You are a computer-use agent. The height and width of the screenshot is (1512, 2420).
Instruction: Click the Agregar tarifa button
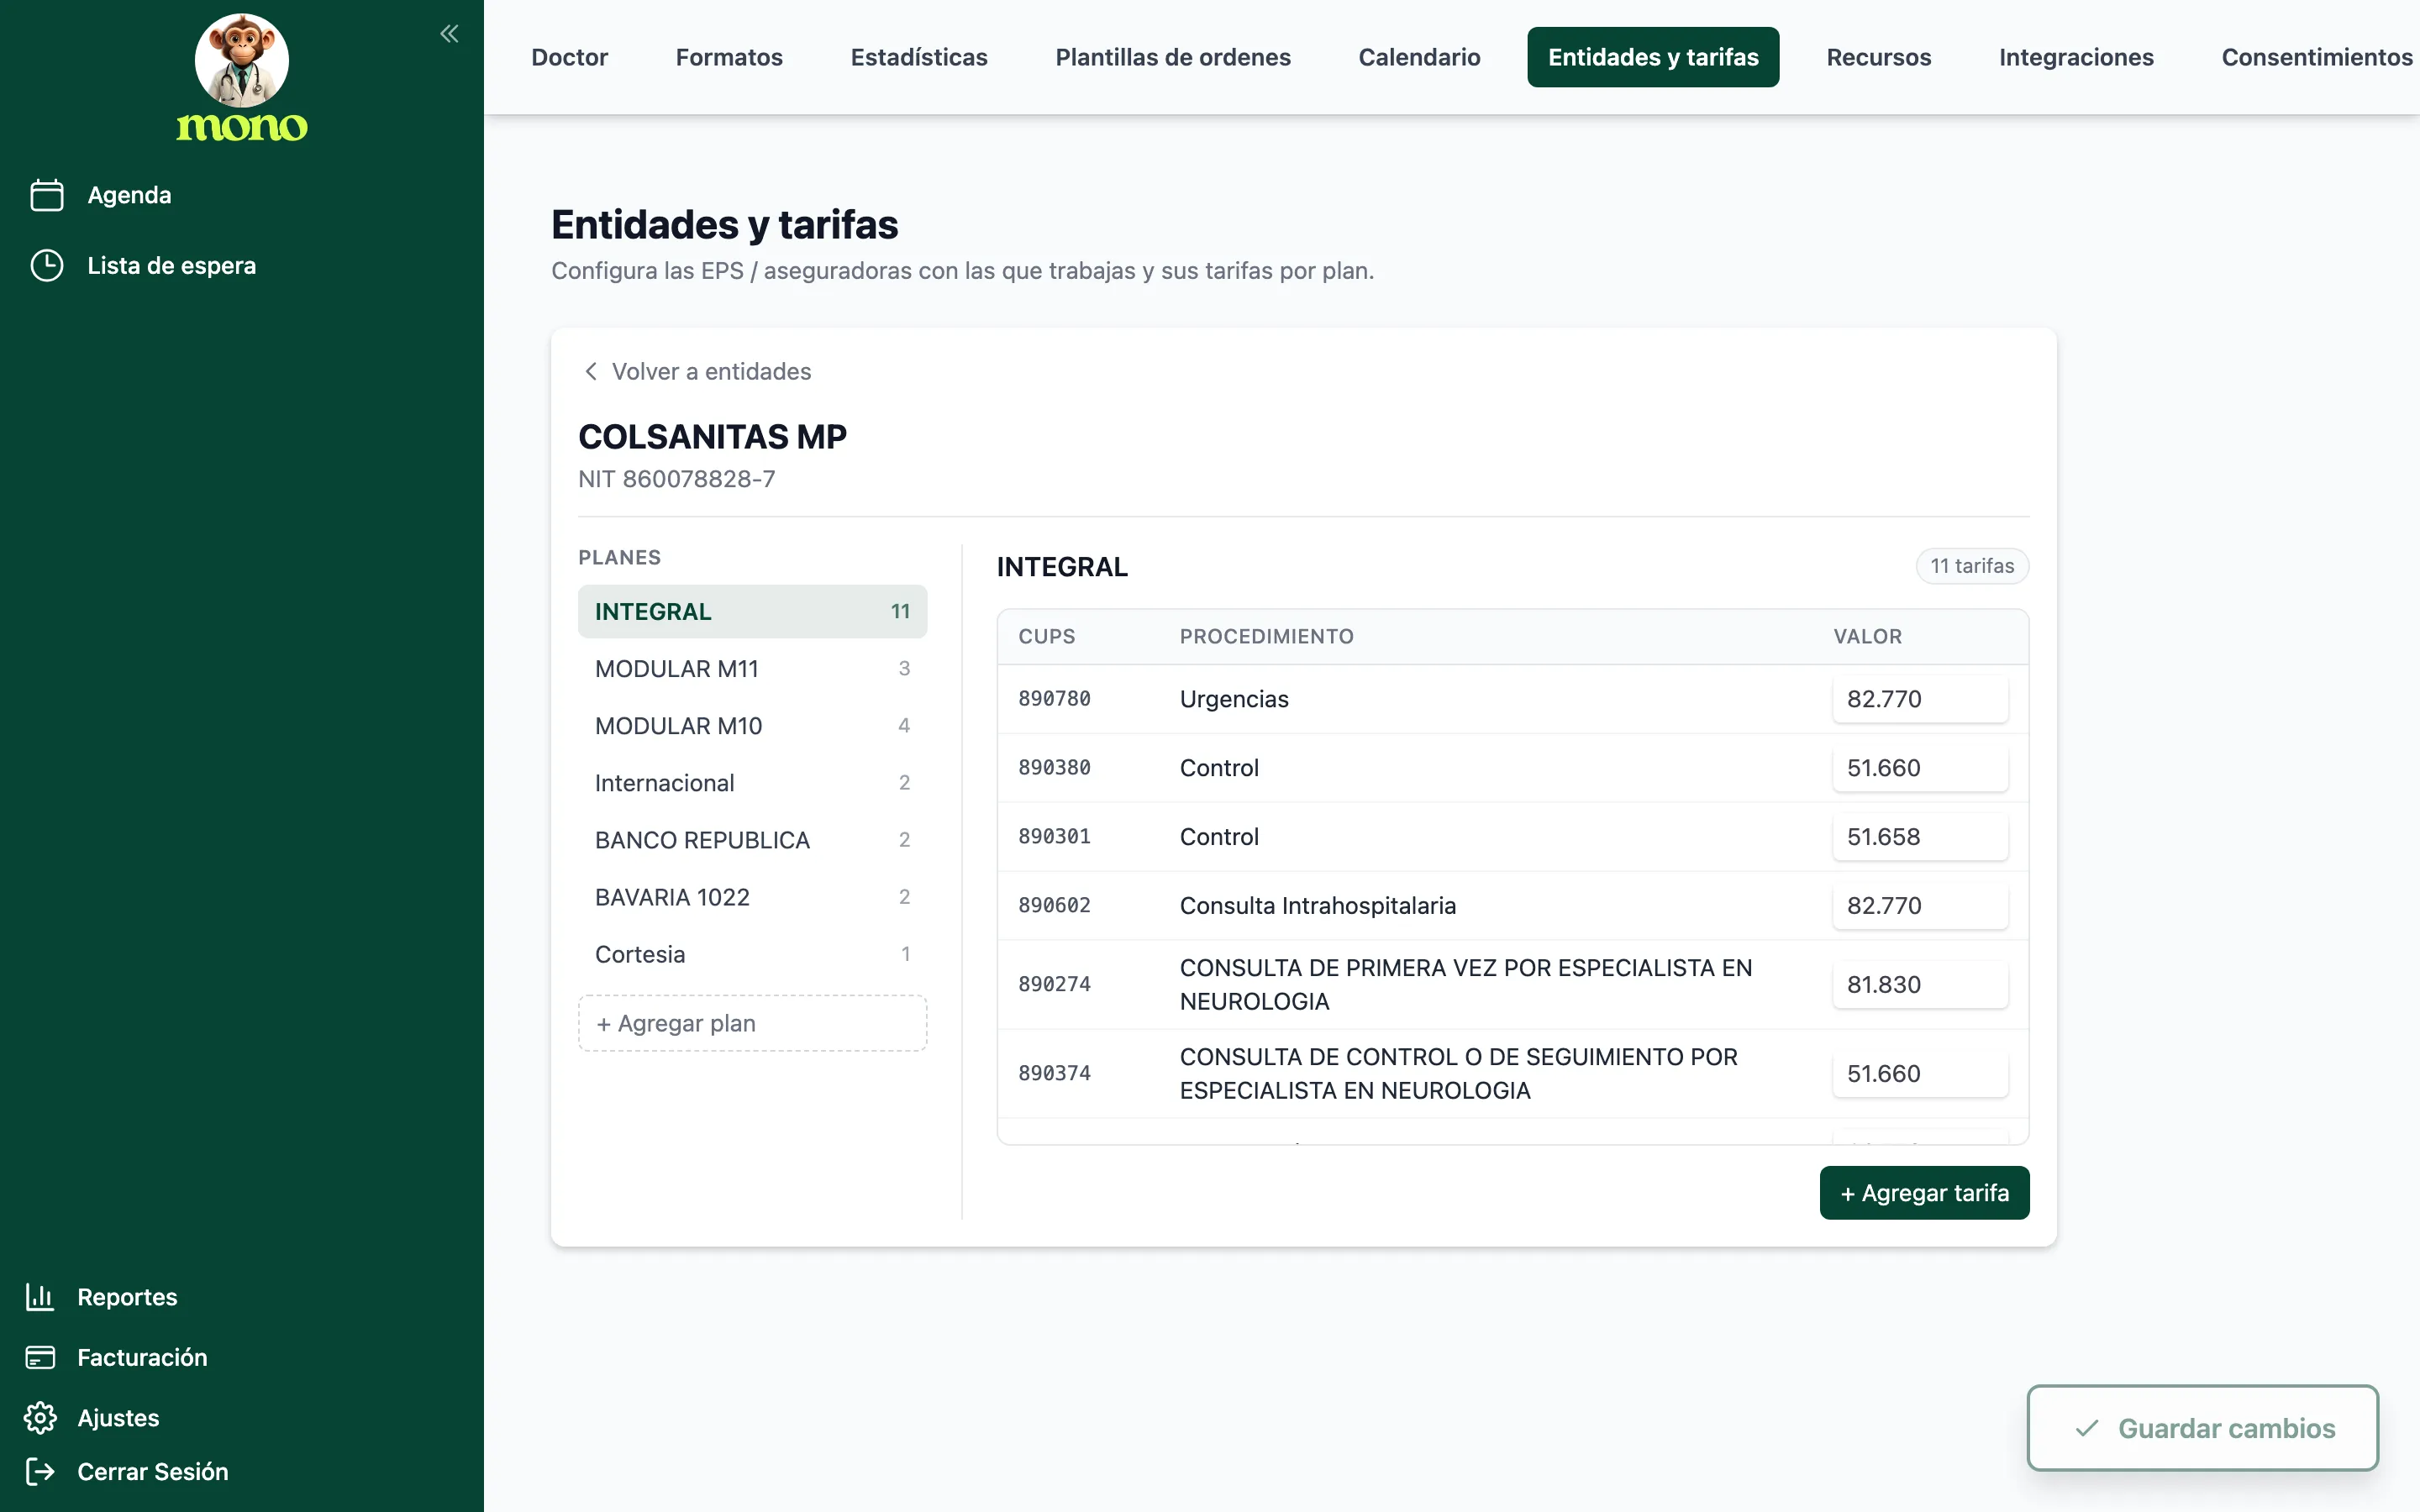point(1924,1193)
